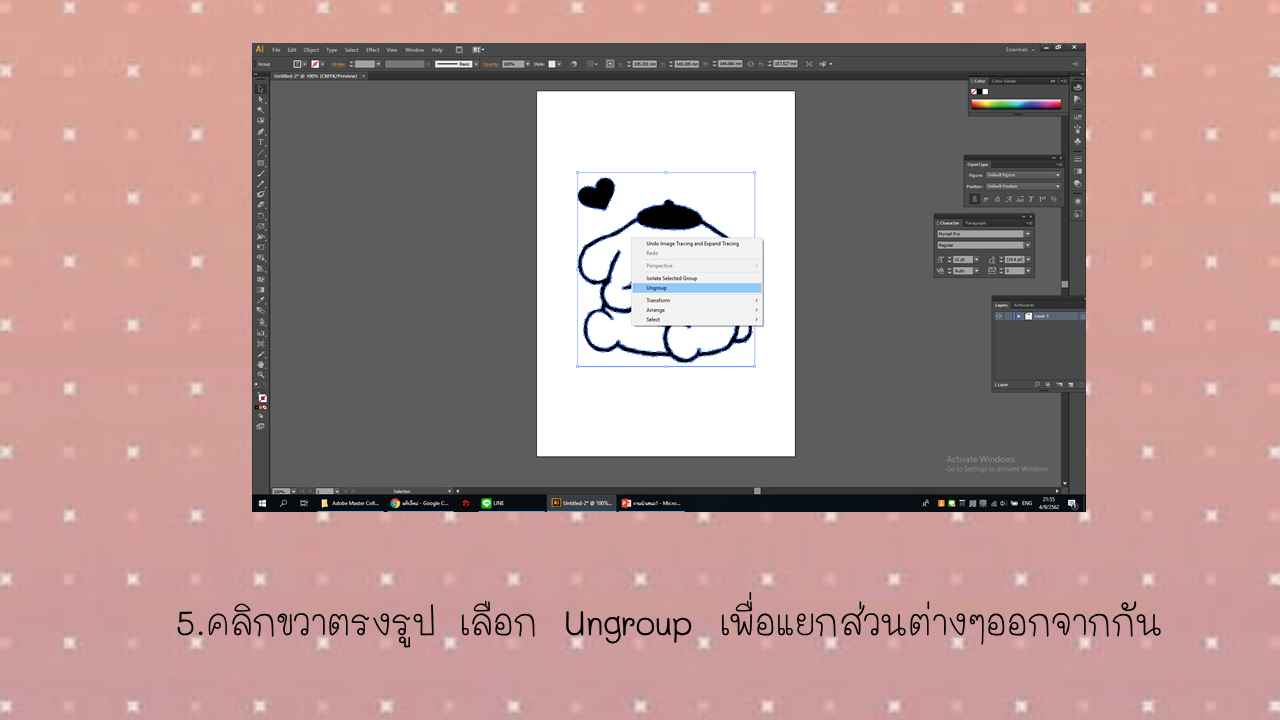The image size is (1280, 720).
Task: Click the Fill none swatch in Color panel
Action: pyautogui.click(x=974, y=91)
